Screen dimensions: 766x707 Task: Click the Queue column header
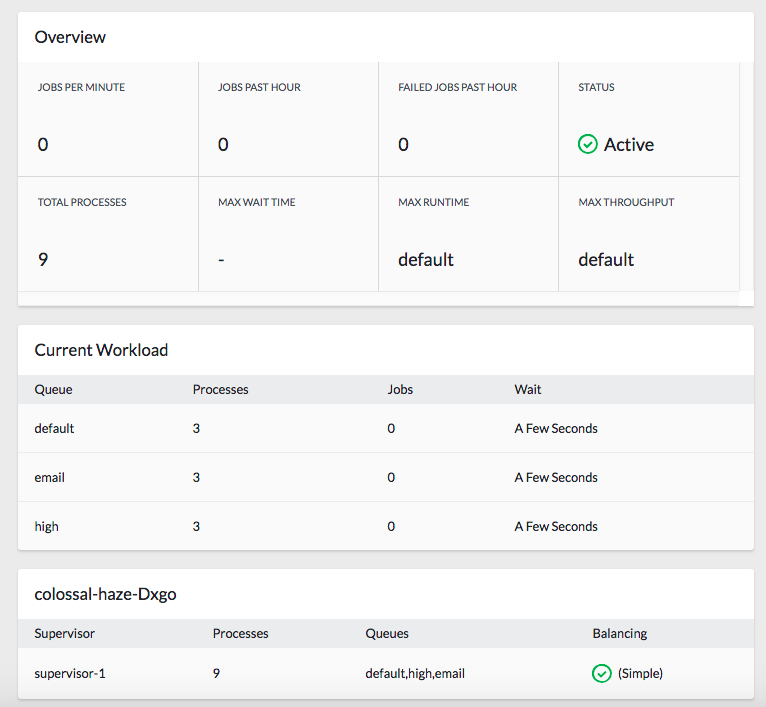53,389
